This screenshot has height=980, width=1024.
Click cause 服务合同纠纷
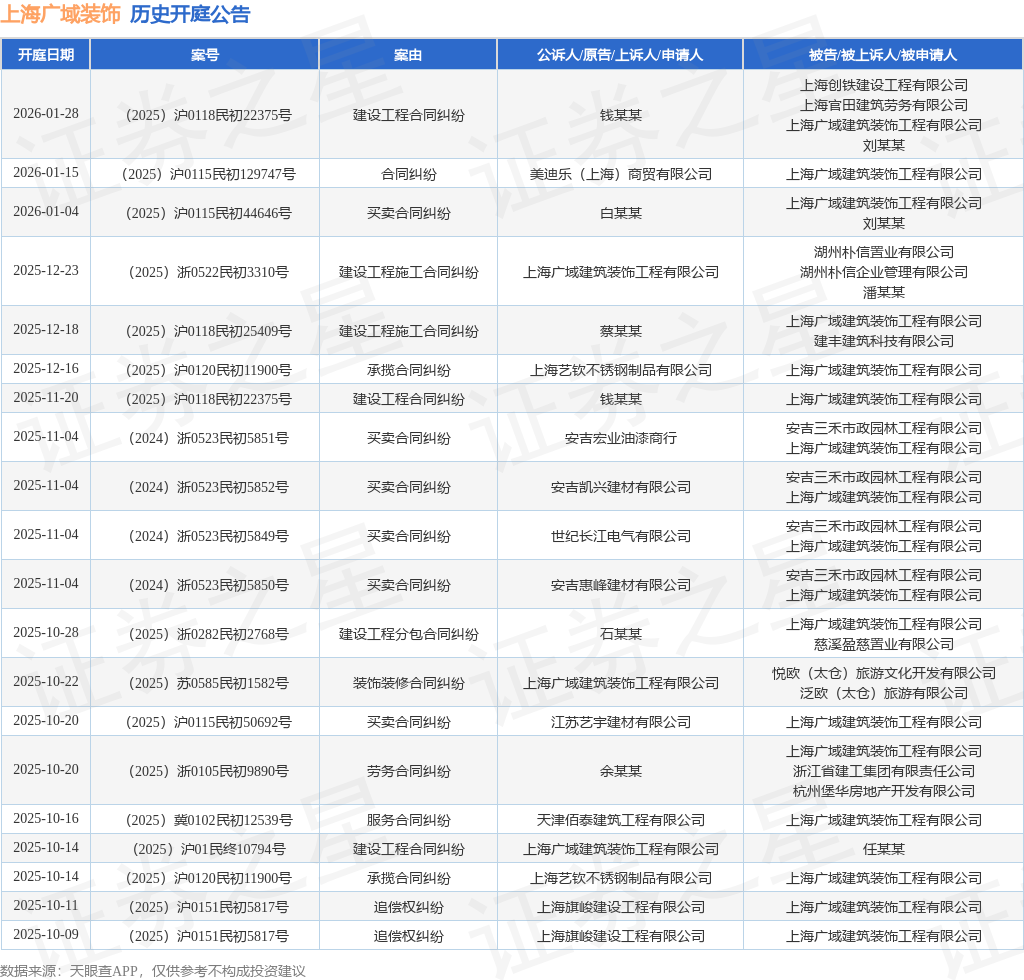(x=408, y=821)
